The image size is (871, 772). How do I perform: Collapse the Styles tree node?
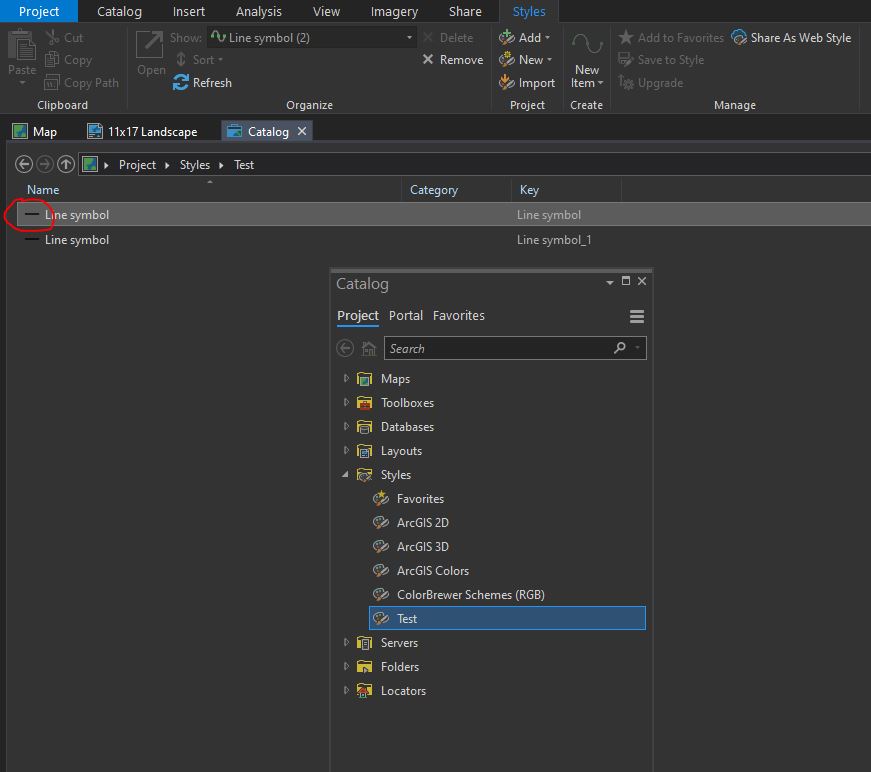tap(346, 474)
